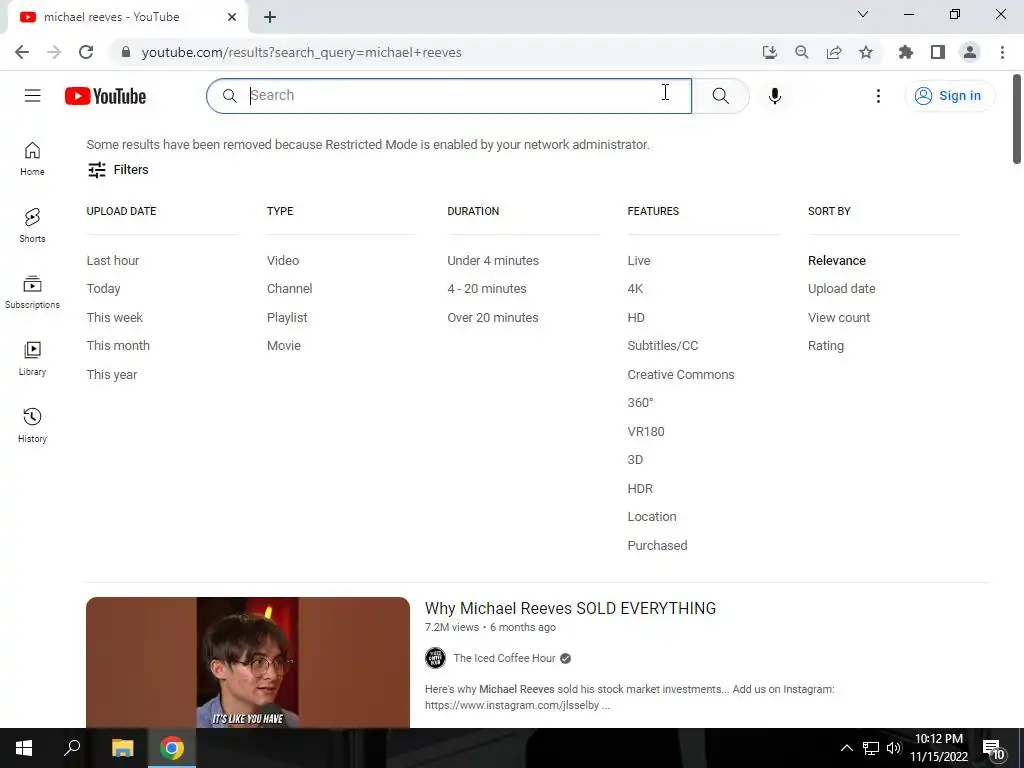This screenshot has width=1024, height=768.
Task: Enable Creative Commons filter
Action: 681,375
